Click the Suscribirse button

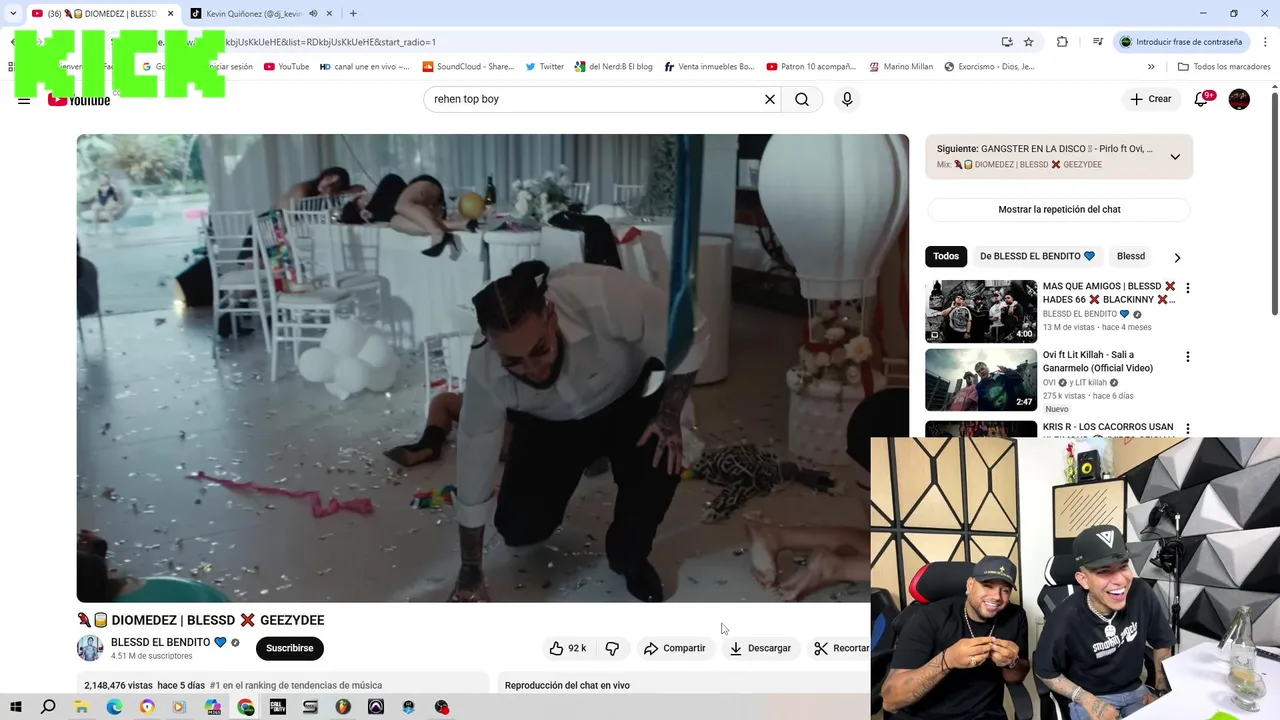289,648
